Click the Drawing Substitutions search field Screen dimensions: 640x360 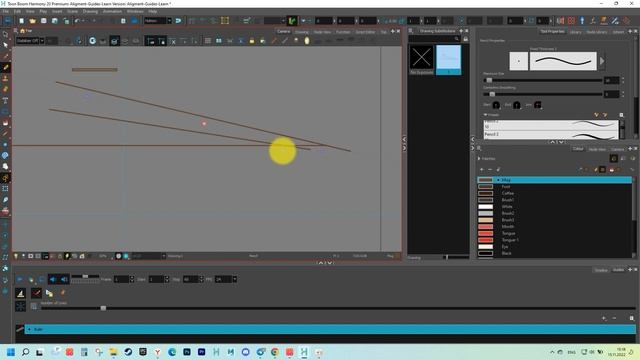tap(434, 39)
